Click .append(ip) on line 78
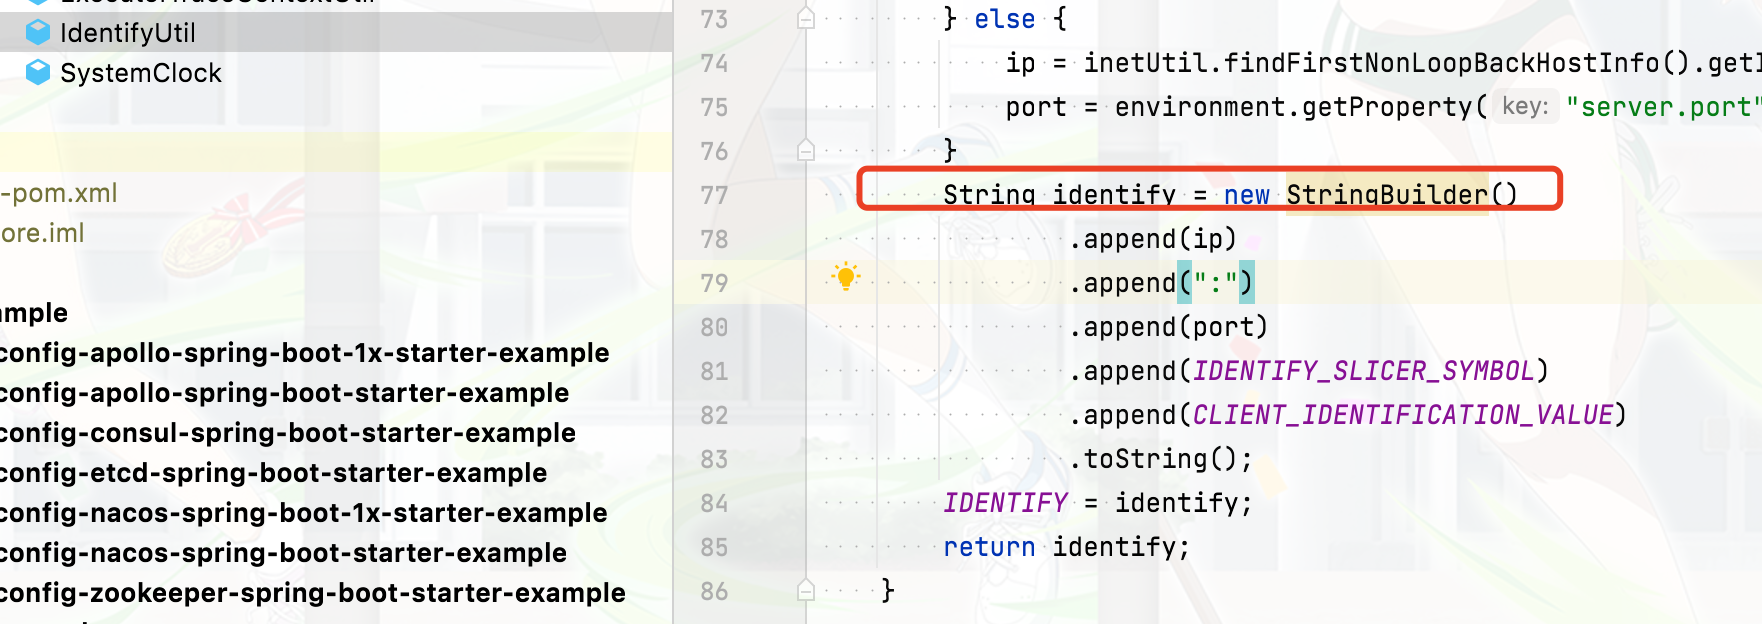 coord(1153,239)
